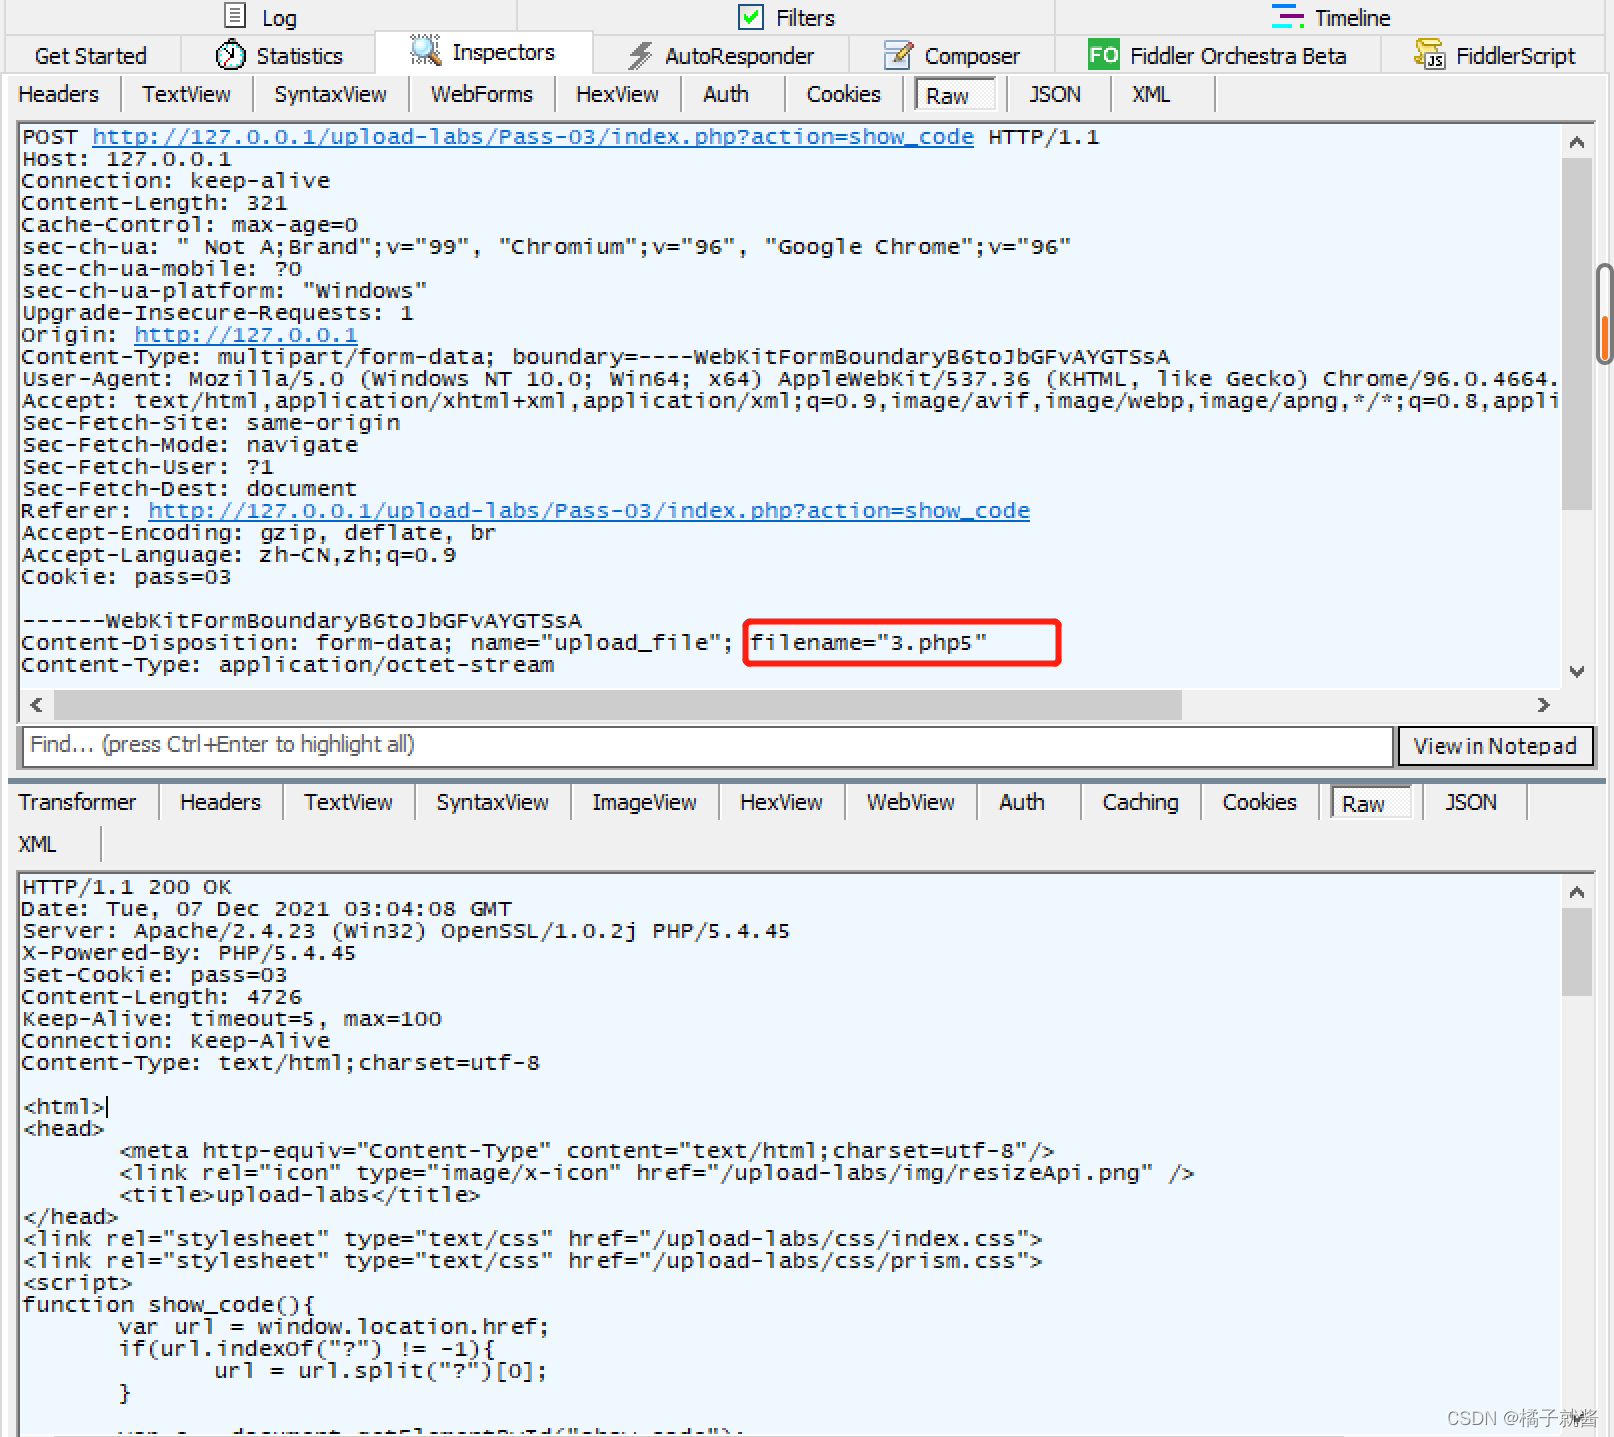The image size is (1614, 1437).
Task: Click the Log tab icon
Action: click(235, 16)
